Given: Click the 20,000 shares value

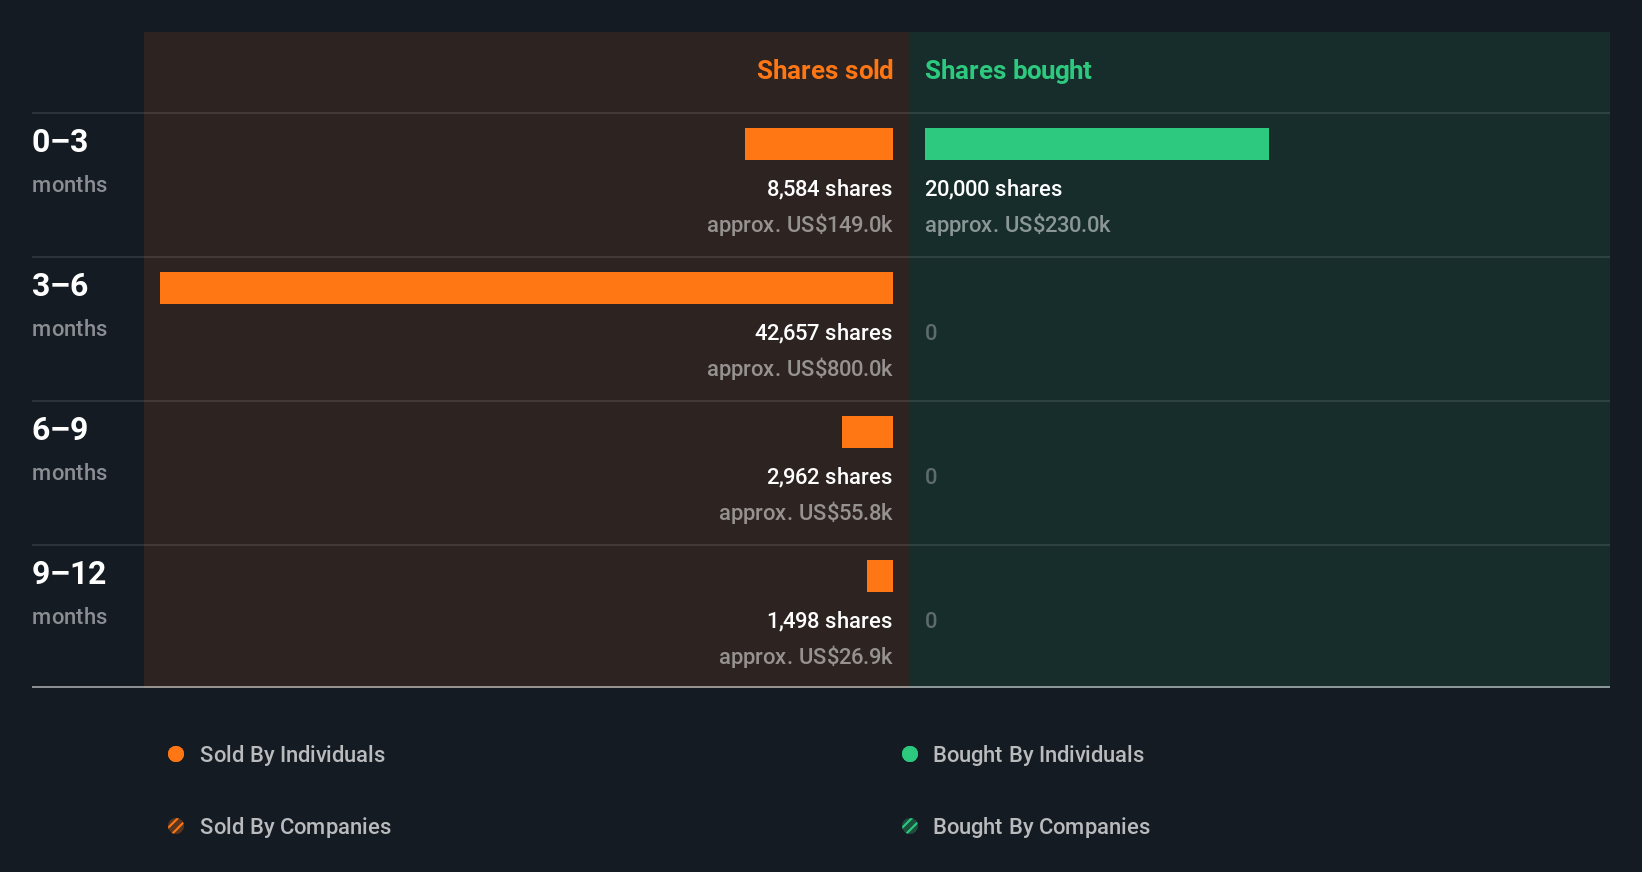Looking at the screenshot, I should pyautogui.click(x=993, y=188).
